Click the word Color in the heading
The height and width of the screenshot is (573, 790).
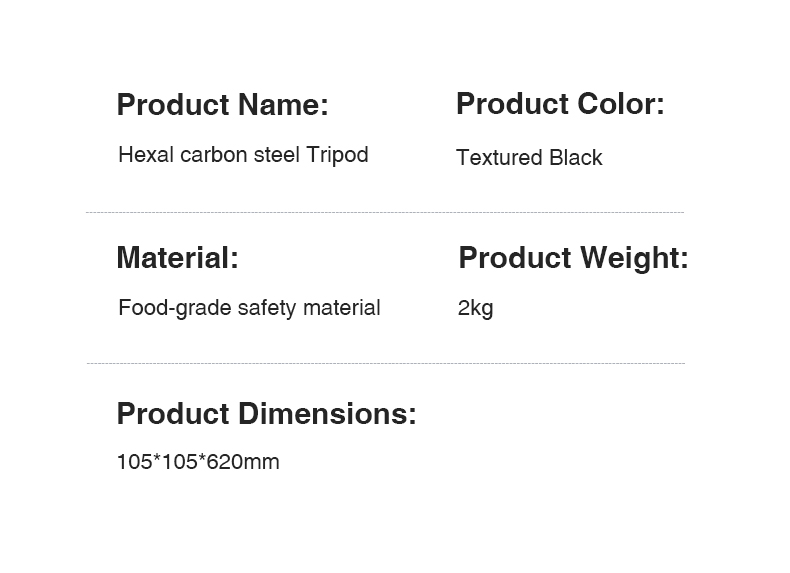[620, 103]
